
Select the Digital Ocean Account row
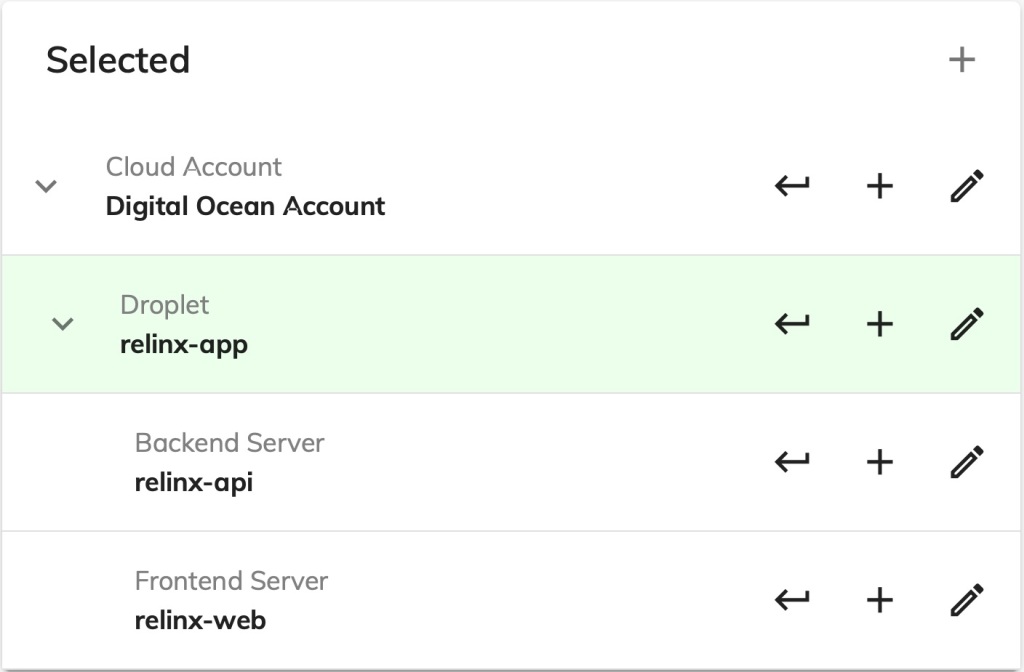[x=511, y=186]
